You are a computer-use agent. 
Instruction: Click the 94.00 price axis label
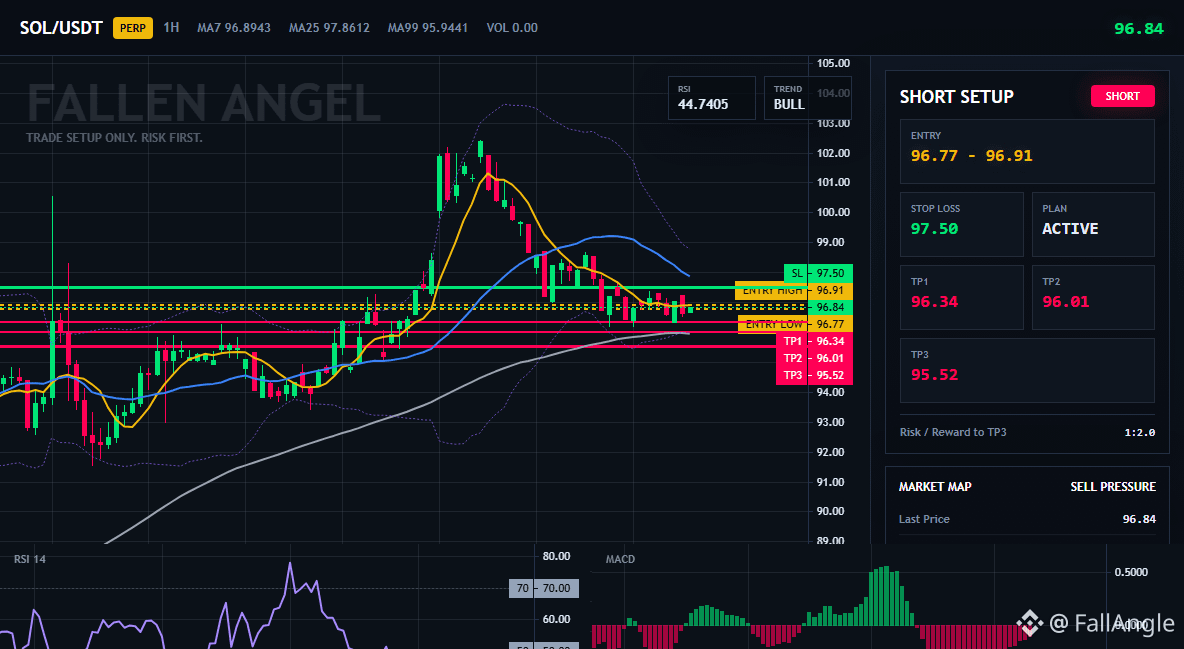[830, 392]
